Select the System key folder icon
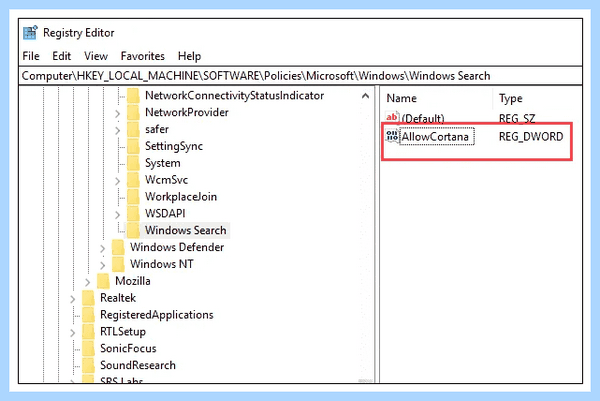Image resolution: width=600 pixels, height=401 pixels. point(133,163)
